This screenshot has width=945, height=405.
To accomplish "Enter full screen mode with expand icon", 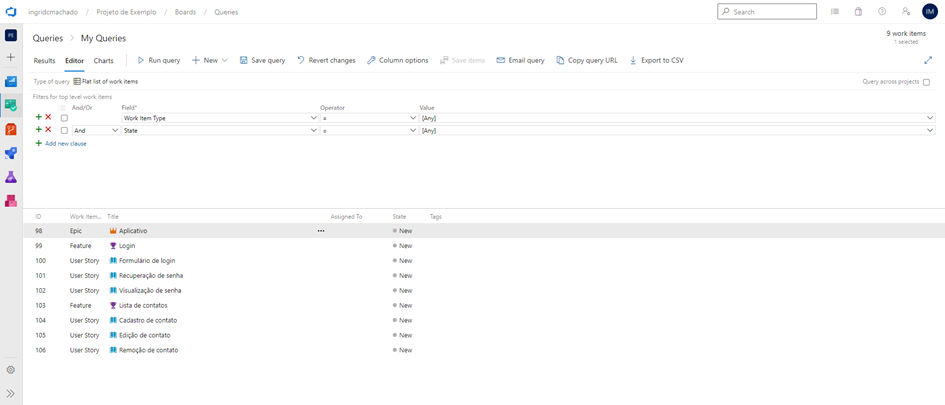I will [x=928, y=60].
